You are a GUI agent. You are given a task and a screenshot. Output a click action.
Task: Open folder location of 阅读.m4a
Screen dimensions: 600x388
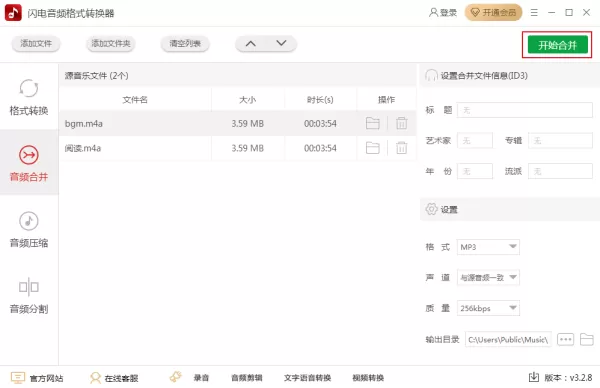pyautogui.click(x=372, y=148)
